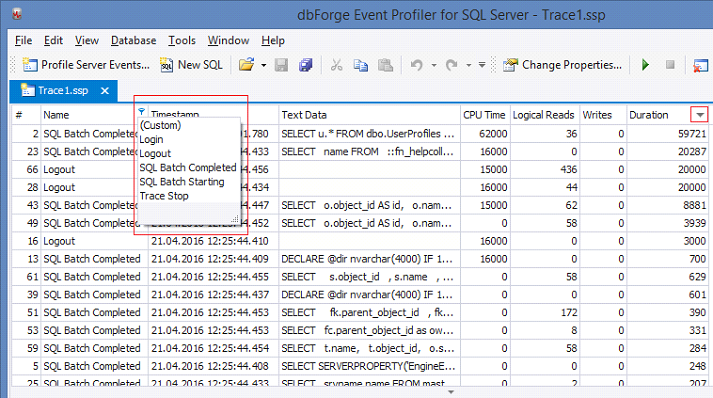The image size is (713, 398).
Task: Click the toolbar drag handle before Profile Server Events
Action: (13, 65)
